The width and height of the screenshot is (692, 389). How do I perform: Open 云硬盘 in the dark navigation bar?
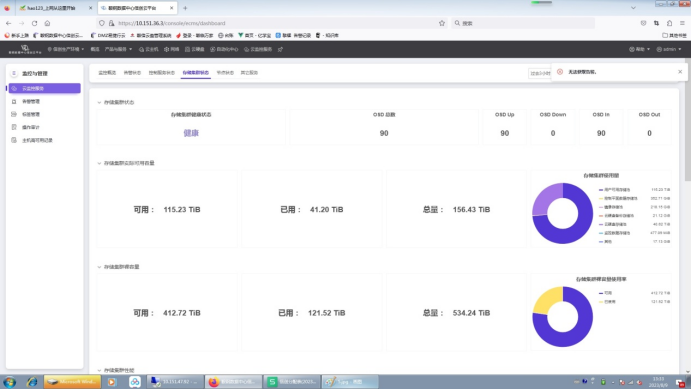tap(195, 49)
